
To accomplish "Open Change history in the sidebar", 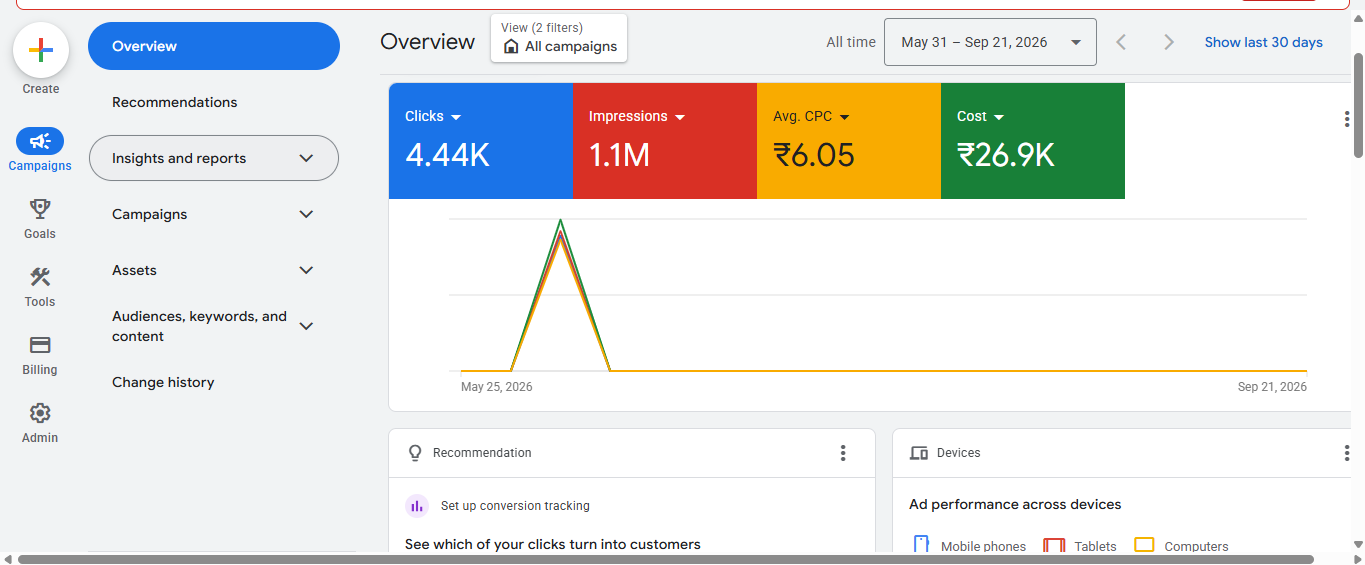I will point(163,382).
